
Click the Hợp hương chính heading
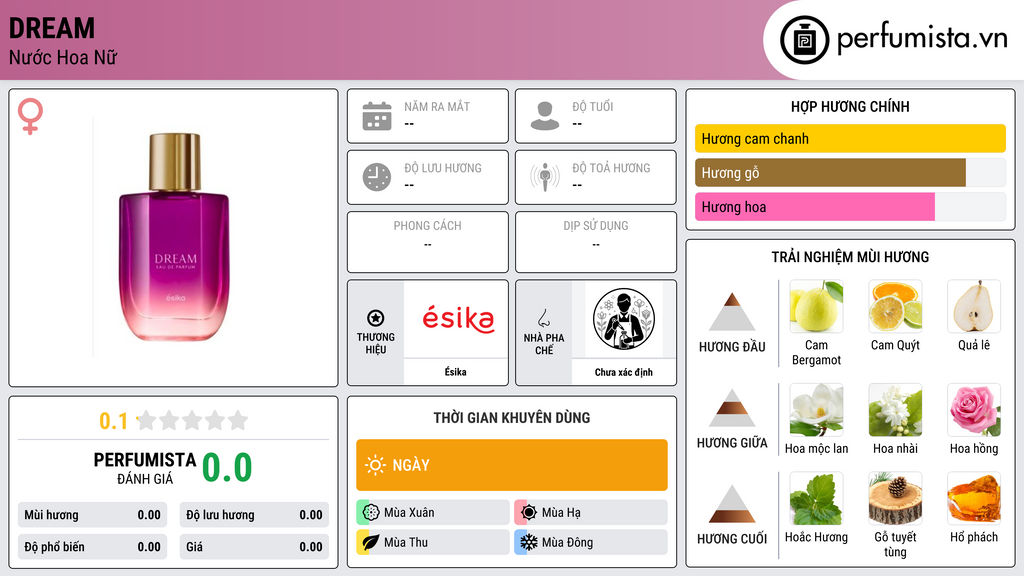850,106
